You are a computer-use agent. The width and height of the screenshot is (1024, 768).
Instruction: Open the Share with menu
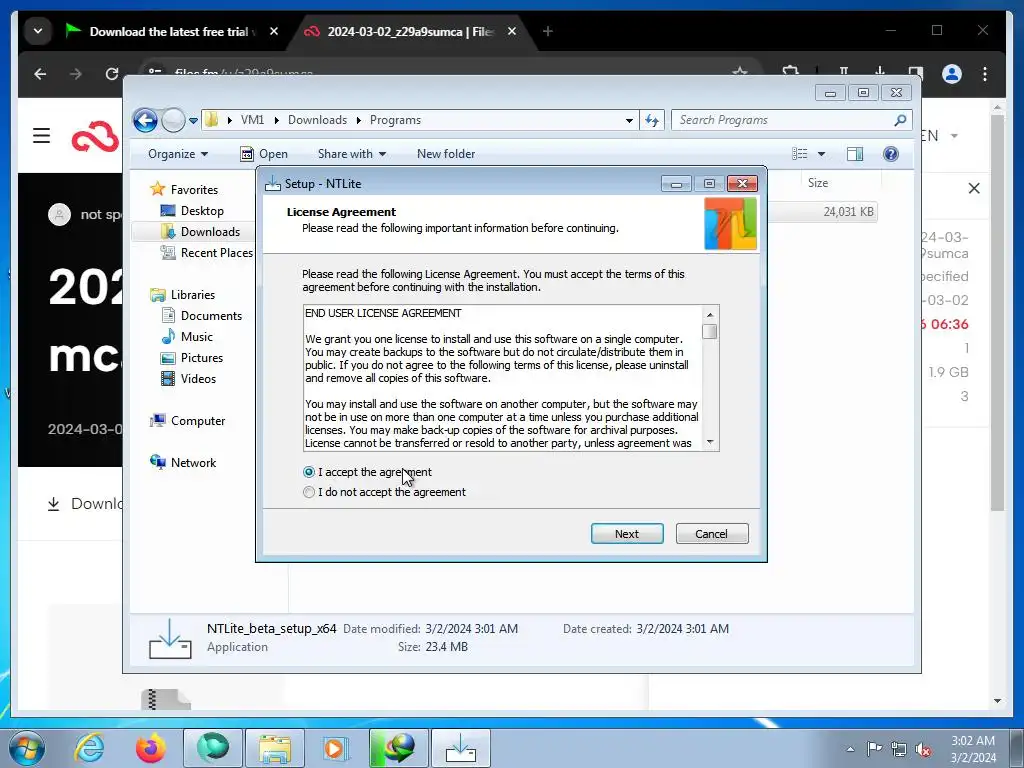point(351,154)
